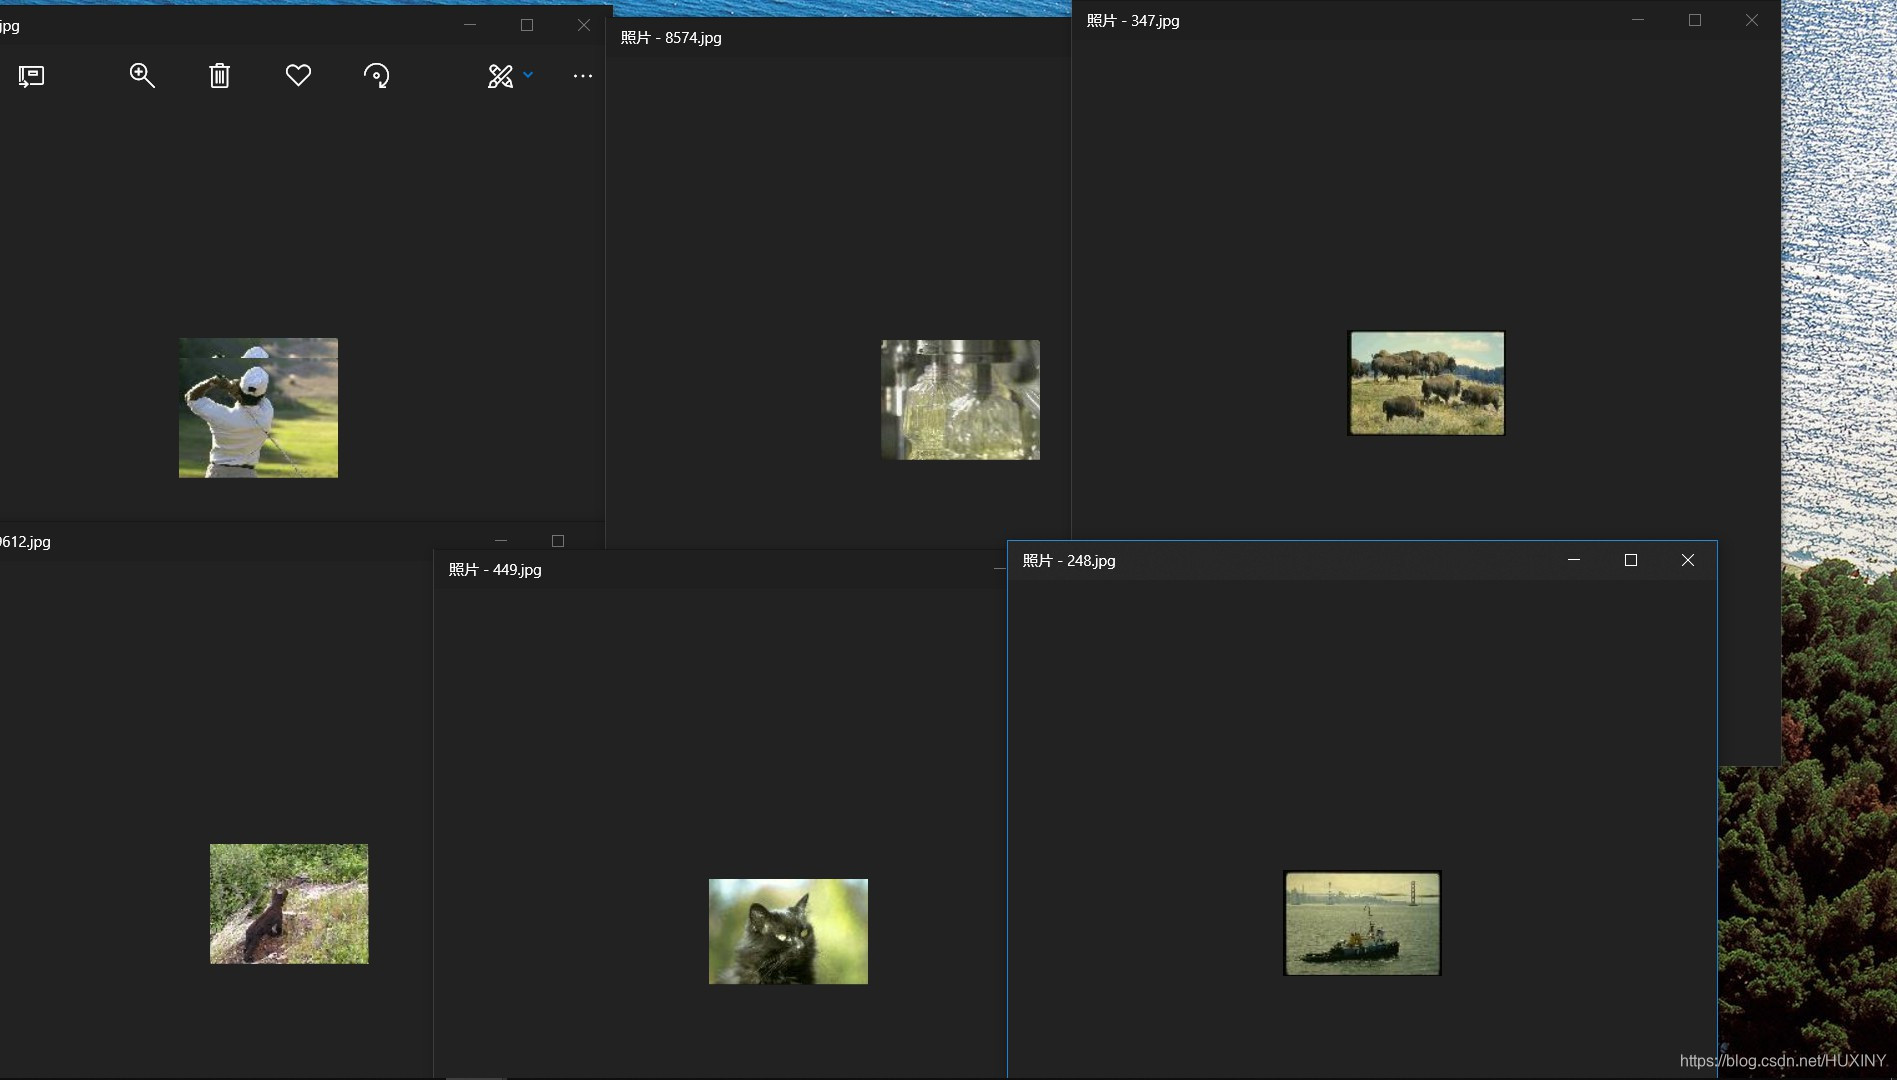This screenshot has height=1080, width=1897.
Task: Rotate the golfer photo
Action: click(377, 76)
